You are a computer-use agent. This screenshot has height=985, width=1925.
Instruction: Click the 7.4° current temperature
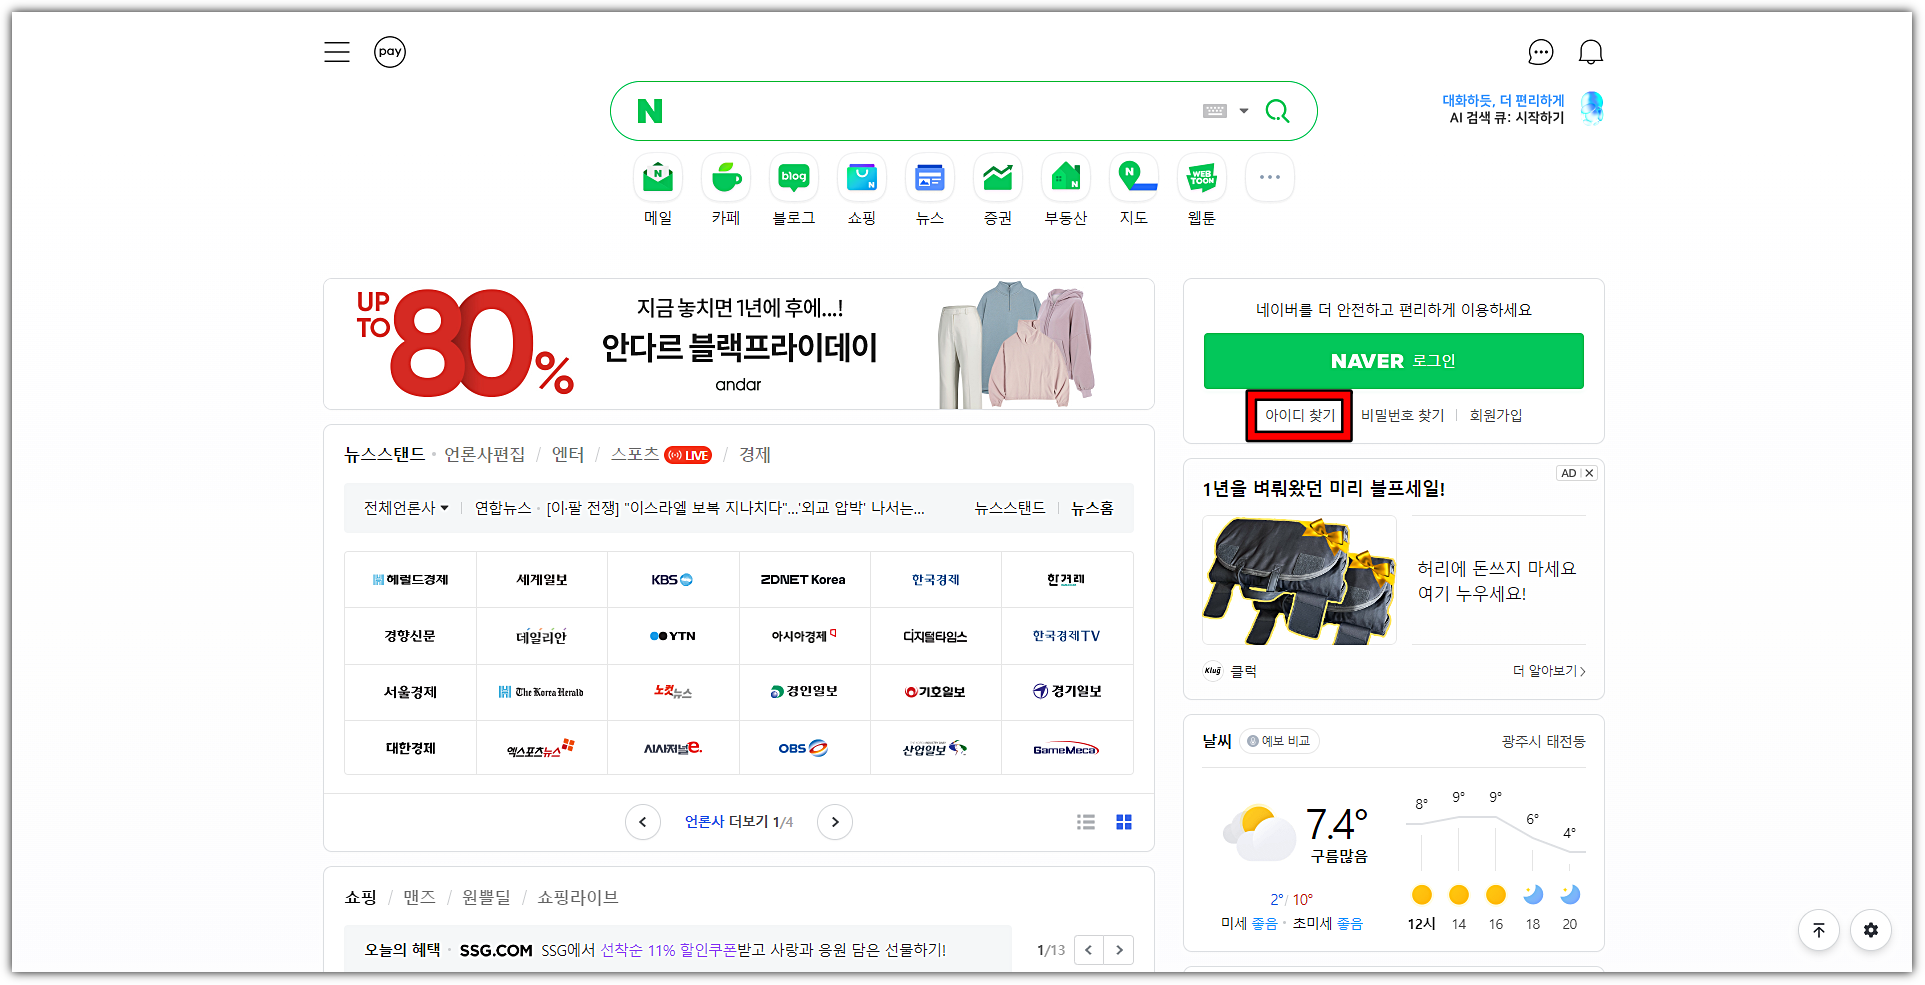[x=1337, y=824]
